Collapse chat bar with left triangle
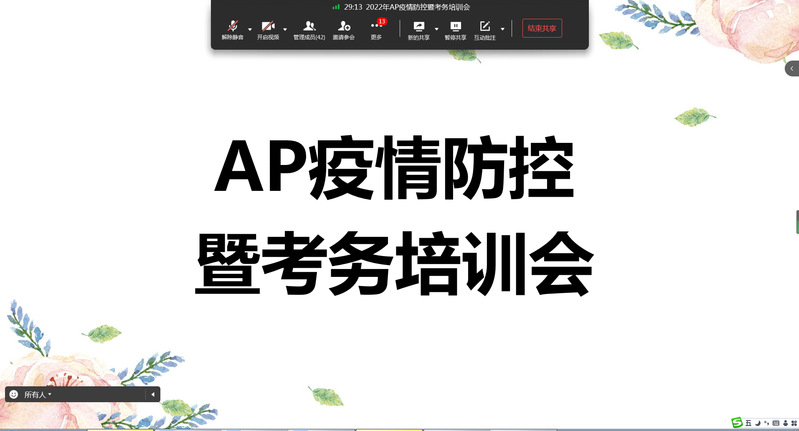799x431 pixels. point(153,395)
